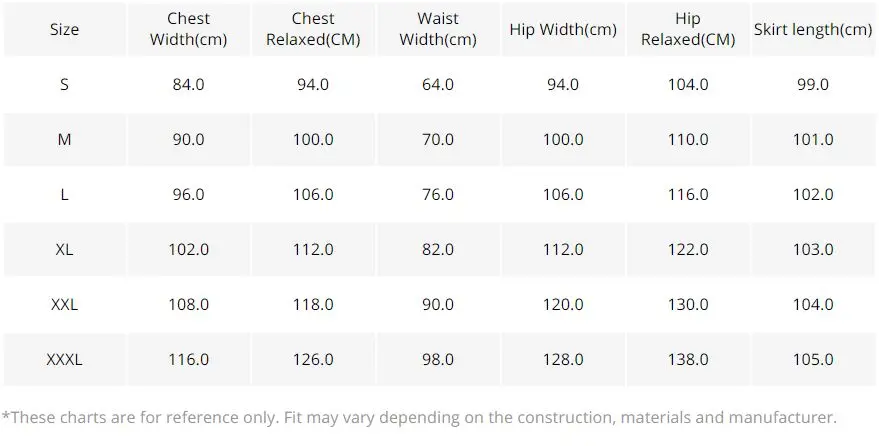
Task: Click the reference-only disclaimer text
Action: tap(419, 417)
